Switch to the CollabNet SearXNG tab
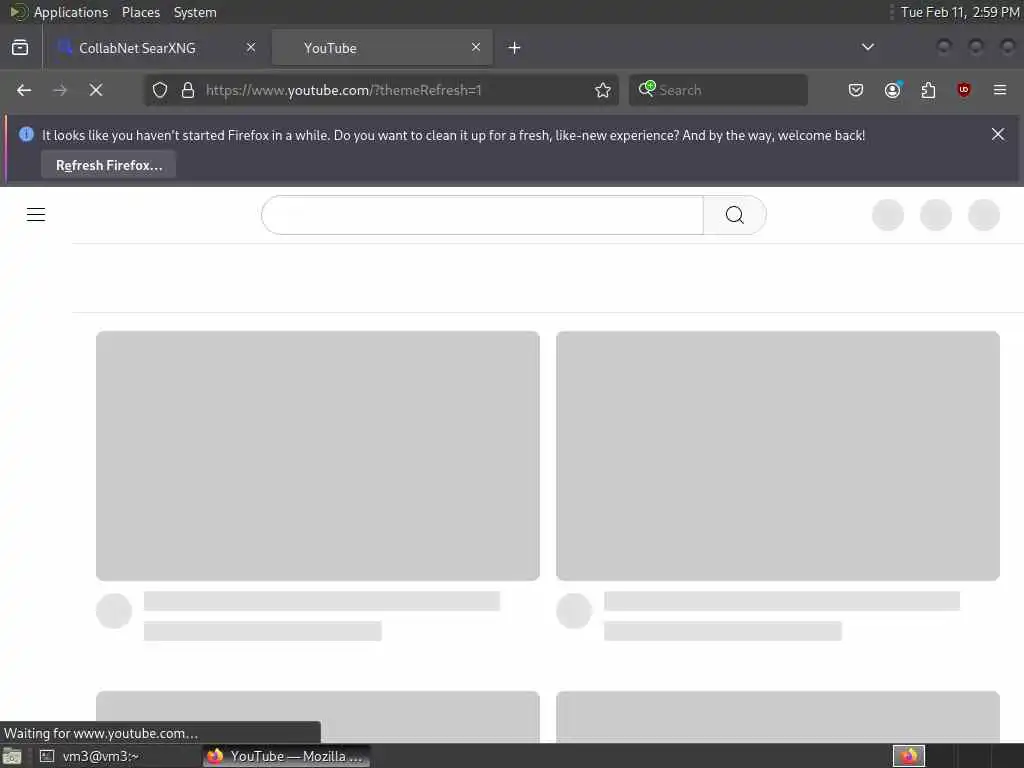This screenshot has height=768, width=1024. click(x=156, y=48)
